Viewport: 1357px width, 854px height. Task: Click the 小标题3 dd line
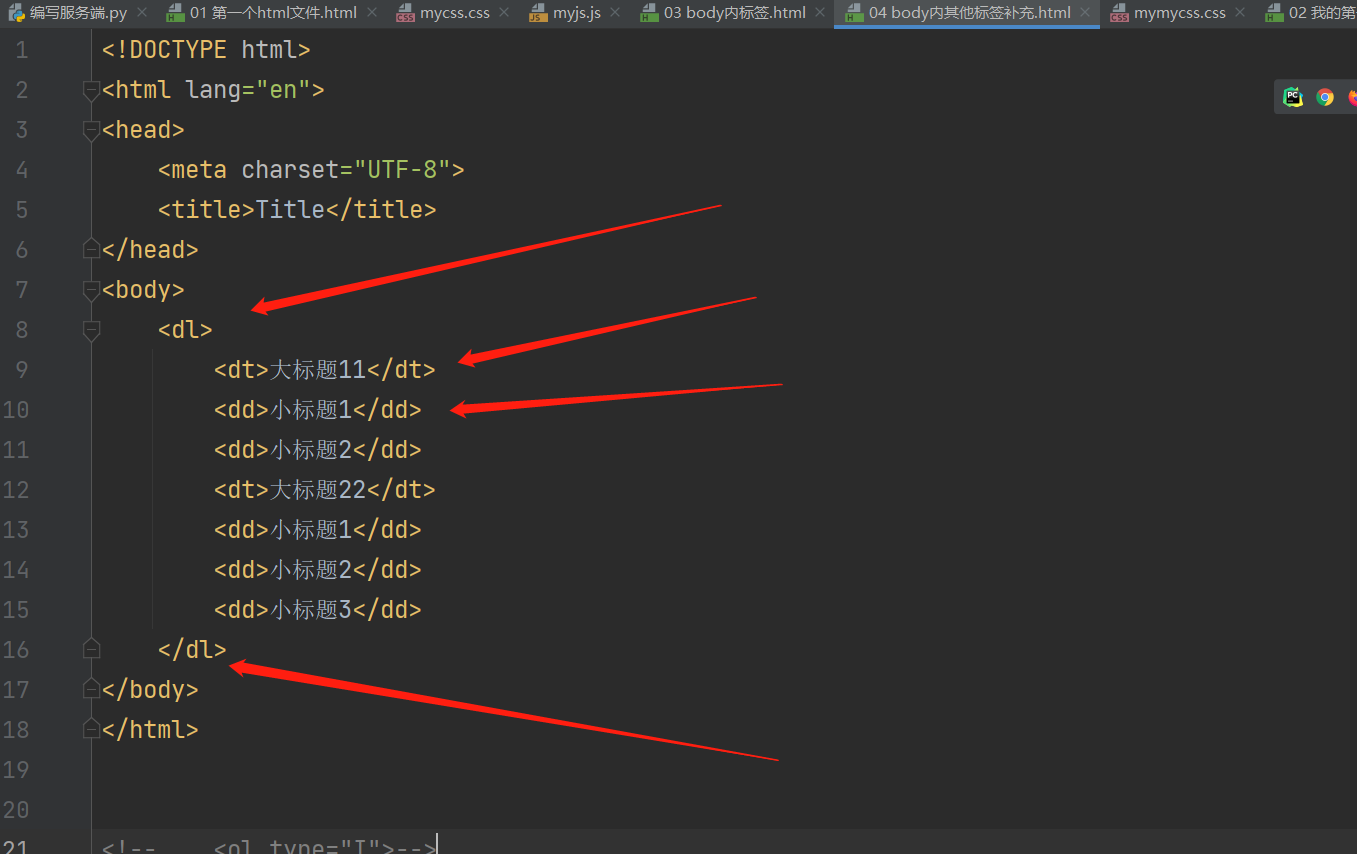[x=318, y=610]
